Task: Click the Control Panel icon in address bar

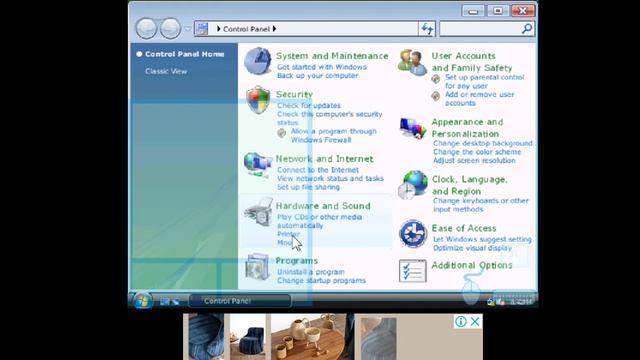Action: pos(202,29)
